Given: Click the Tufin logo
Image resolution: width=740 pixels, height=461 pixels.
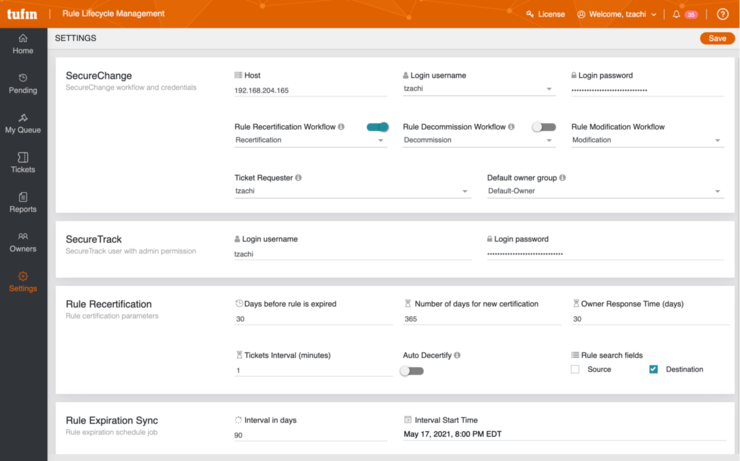Looking at the screenshot, I should 22,14.
